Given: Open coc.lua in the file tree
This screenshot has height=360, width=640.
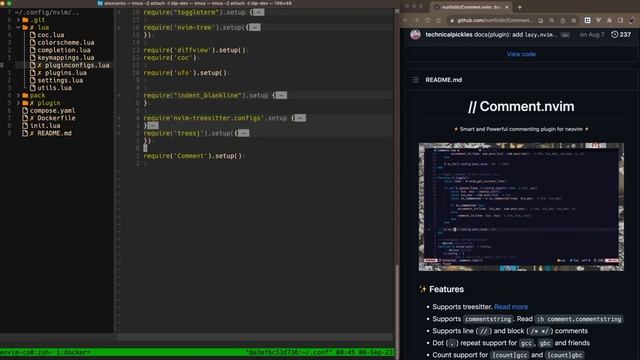Looking at the screenshot, I should coord(51,35).
